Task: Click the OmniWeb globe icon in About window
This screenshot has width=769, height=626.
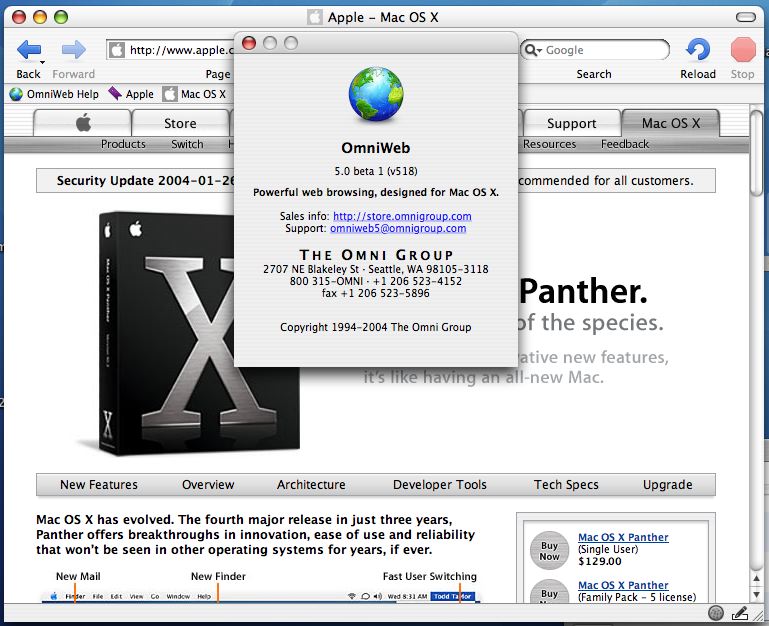Action: click(x=376, y=94)
